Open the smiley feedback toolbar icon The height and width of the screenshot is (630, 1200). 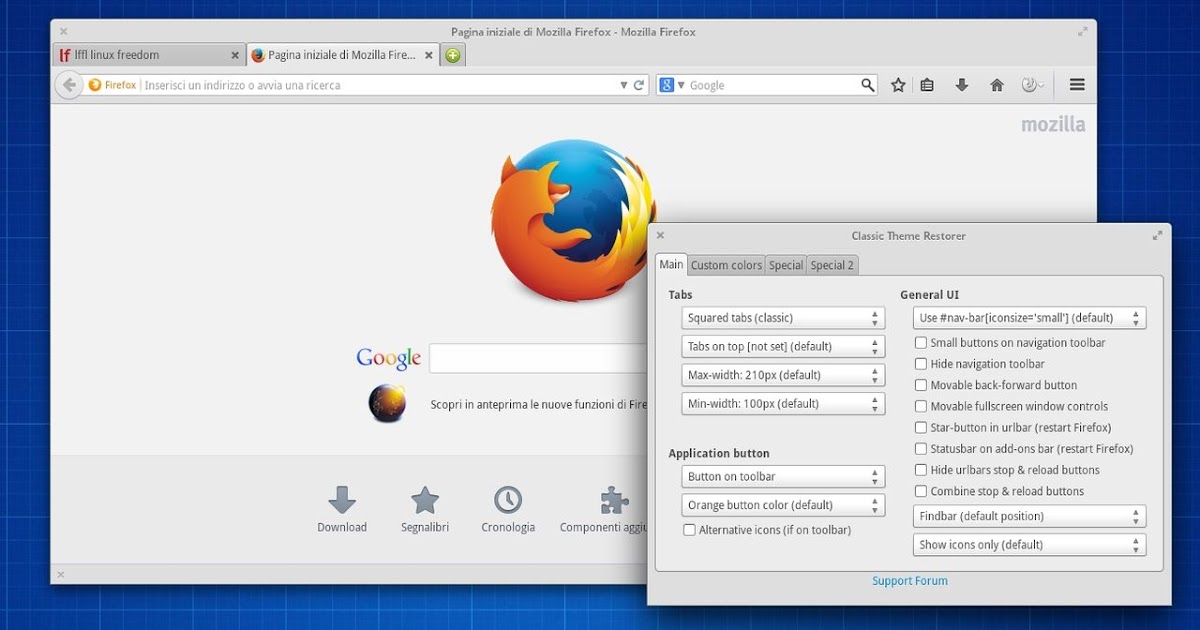click(1030, 85)
